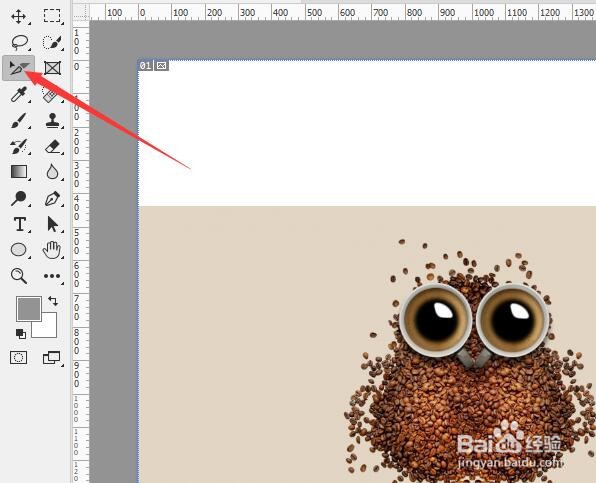Screen dimensions: 596x483
Task: Select the Frame tool
Action: pyautogui.click(x=52, y=68)
